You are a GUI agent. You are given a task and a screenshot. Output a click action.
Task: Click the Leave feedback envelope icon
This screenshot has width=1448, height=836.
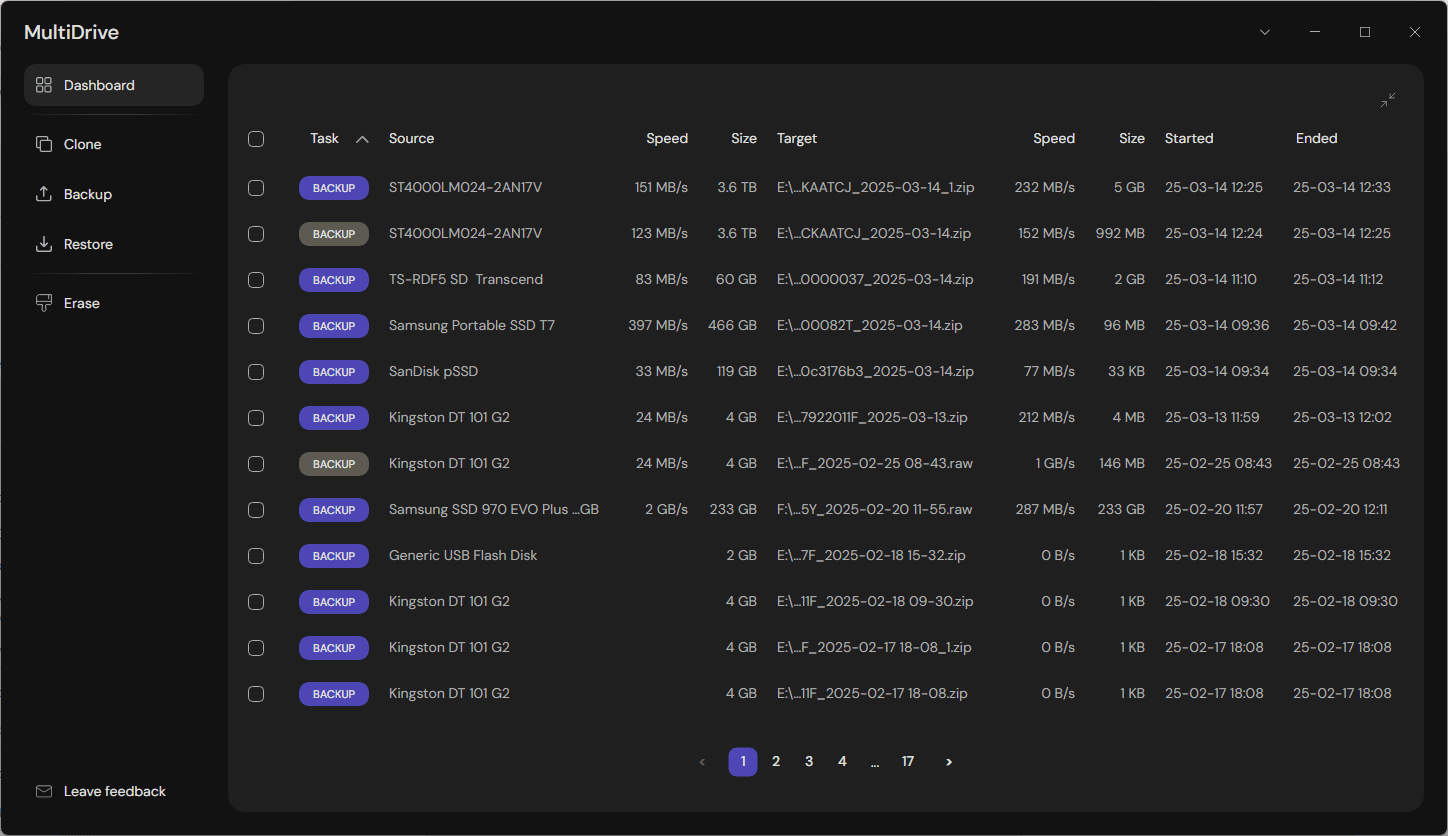click(x=44, y=791)
